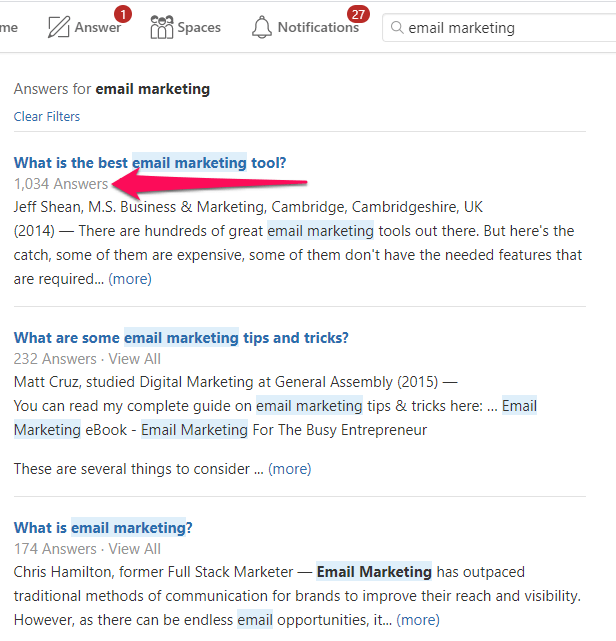Click the 1,034 Answers count
The height and width of the screenshot is (641, 616).
pyautogui.click(x=61, y=184)
